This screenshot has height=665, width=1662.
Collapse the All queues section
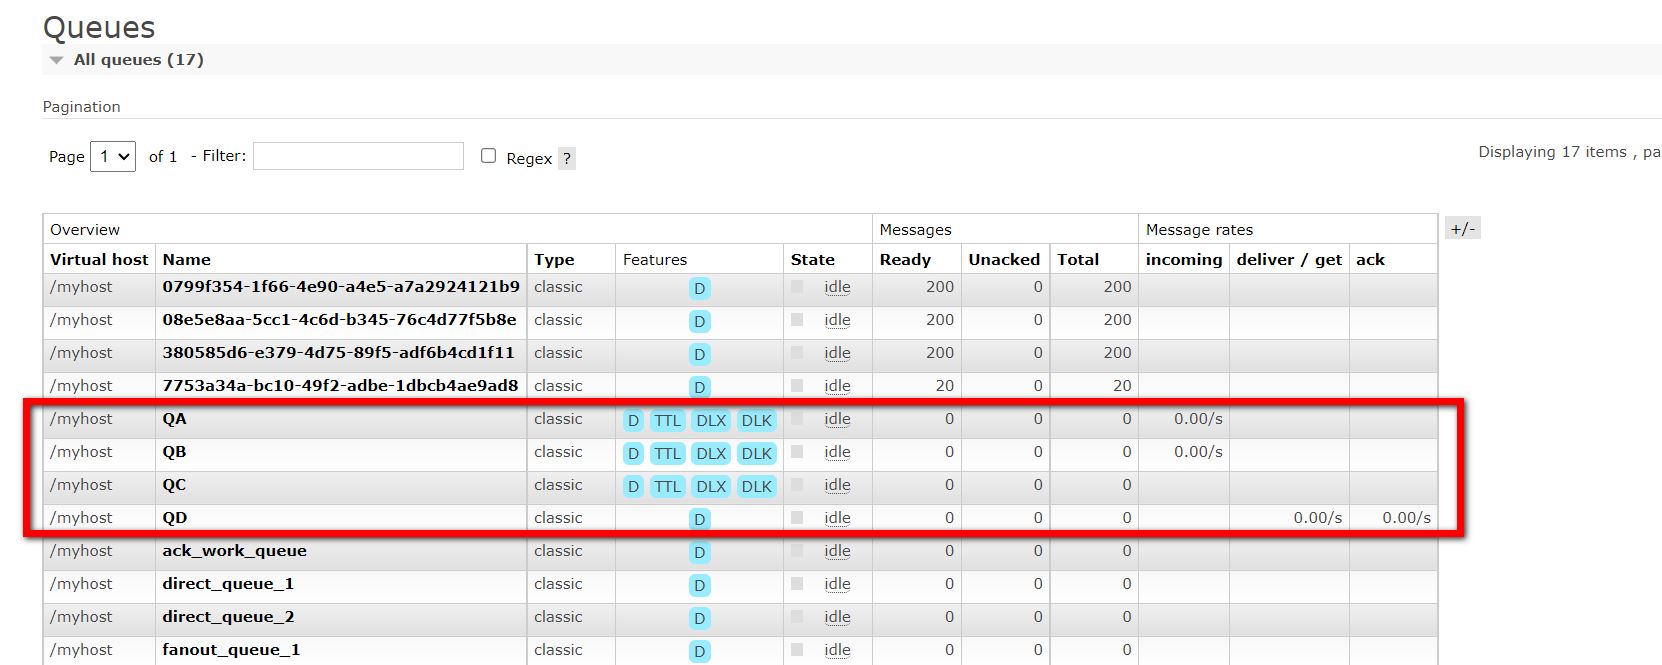pos(57,60)
